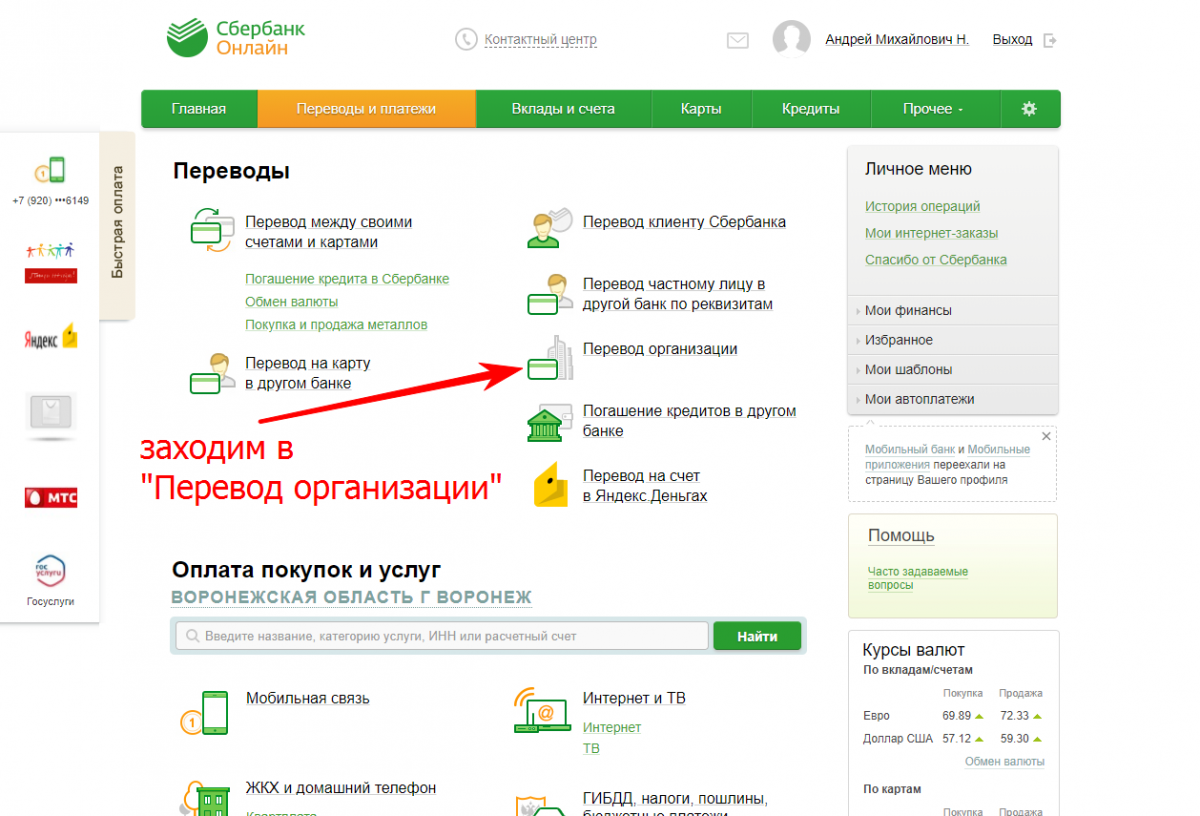
Task: Click the user profile avatar icon
Action: [x=791, y=41]
